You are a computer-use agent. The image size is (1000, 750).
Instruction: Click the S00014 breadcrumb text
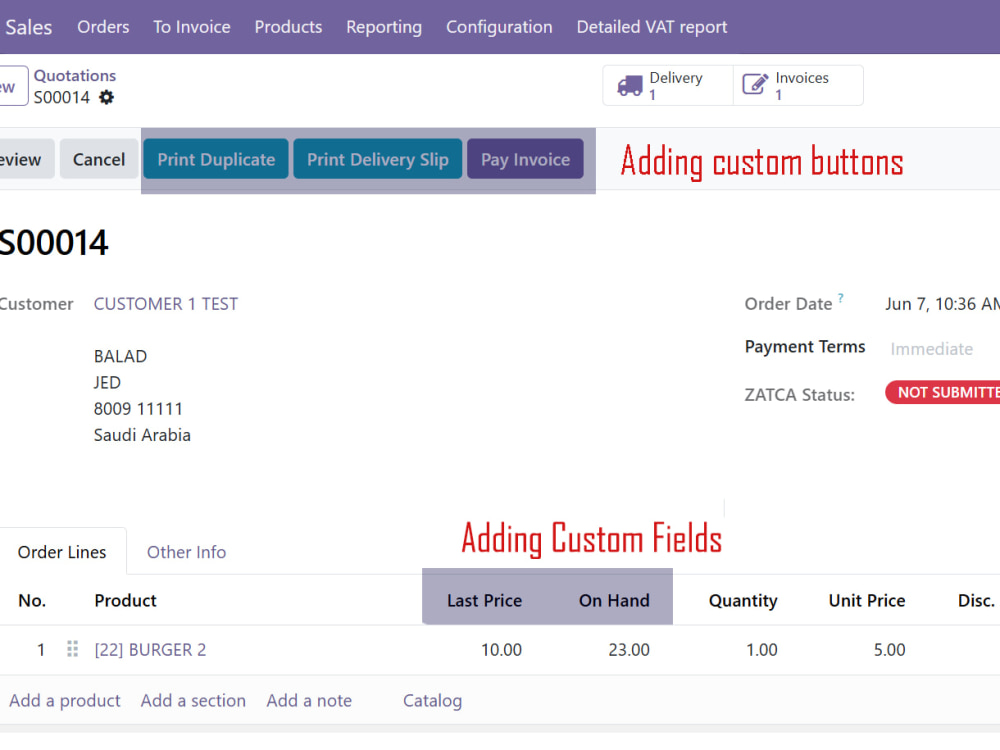62,97
